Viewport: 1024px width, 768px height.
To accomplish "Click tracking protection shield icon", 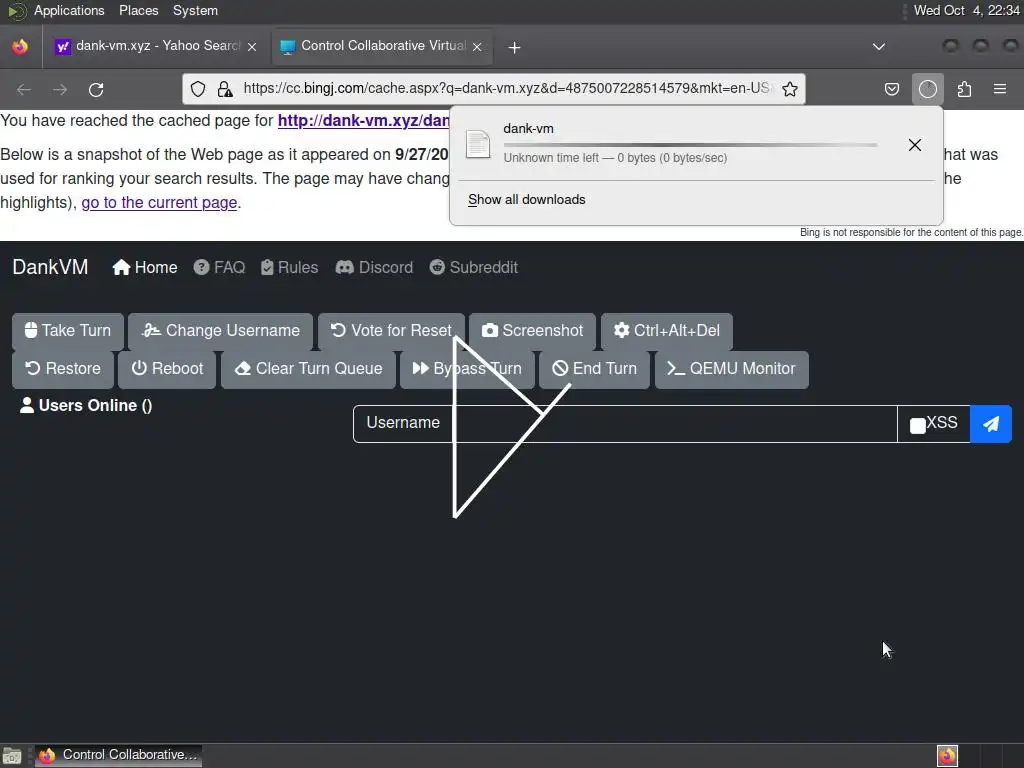I will click(198, 89).
